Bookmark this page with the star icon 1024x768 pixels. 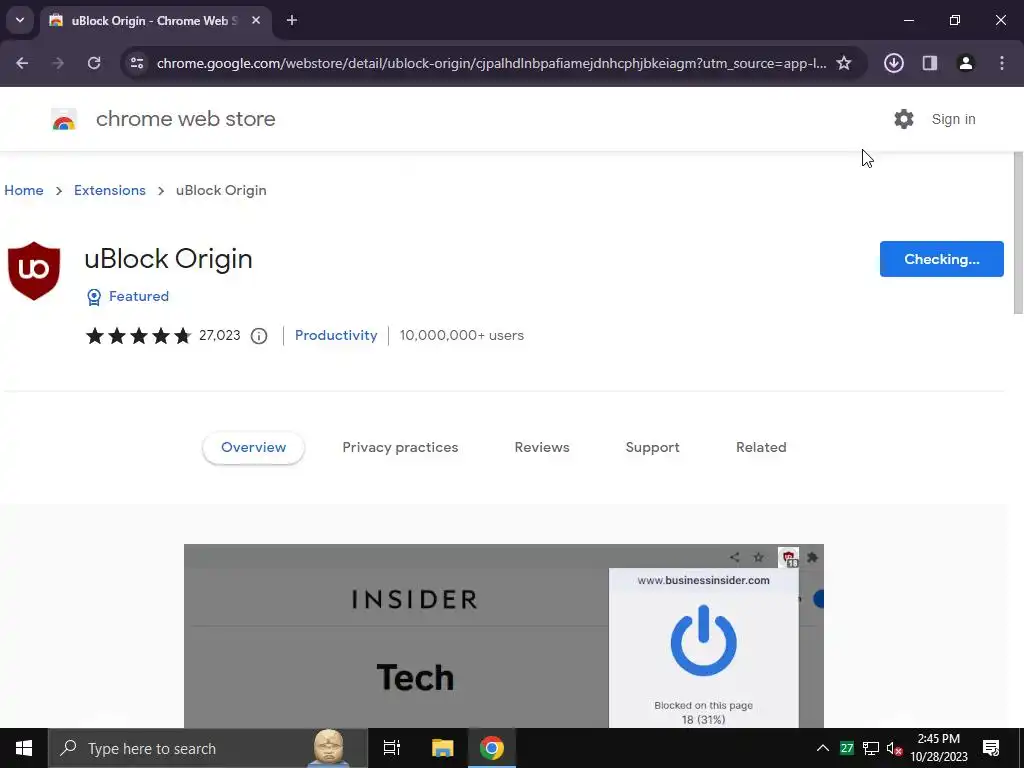844,63
